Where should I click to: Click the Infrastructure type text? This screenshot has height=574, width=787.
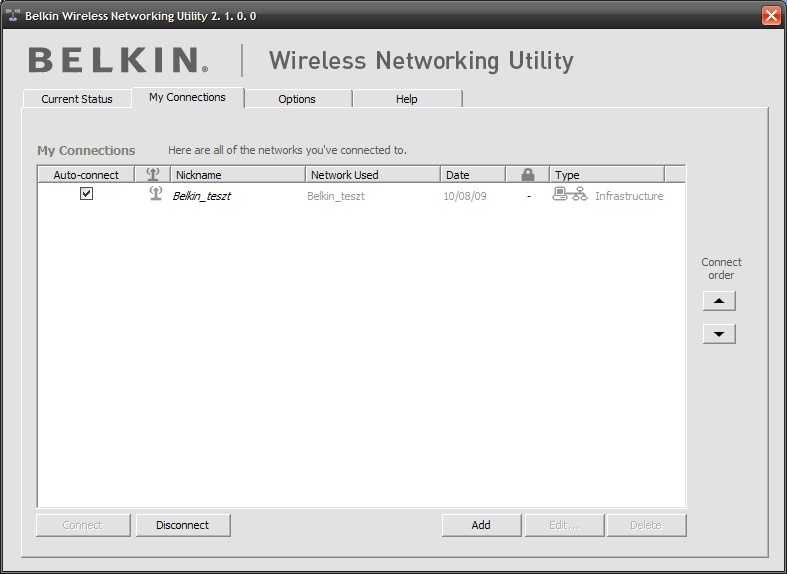click(629, 196)
